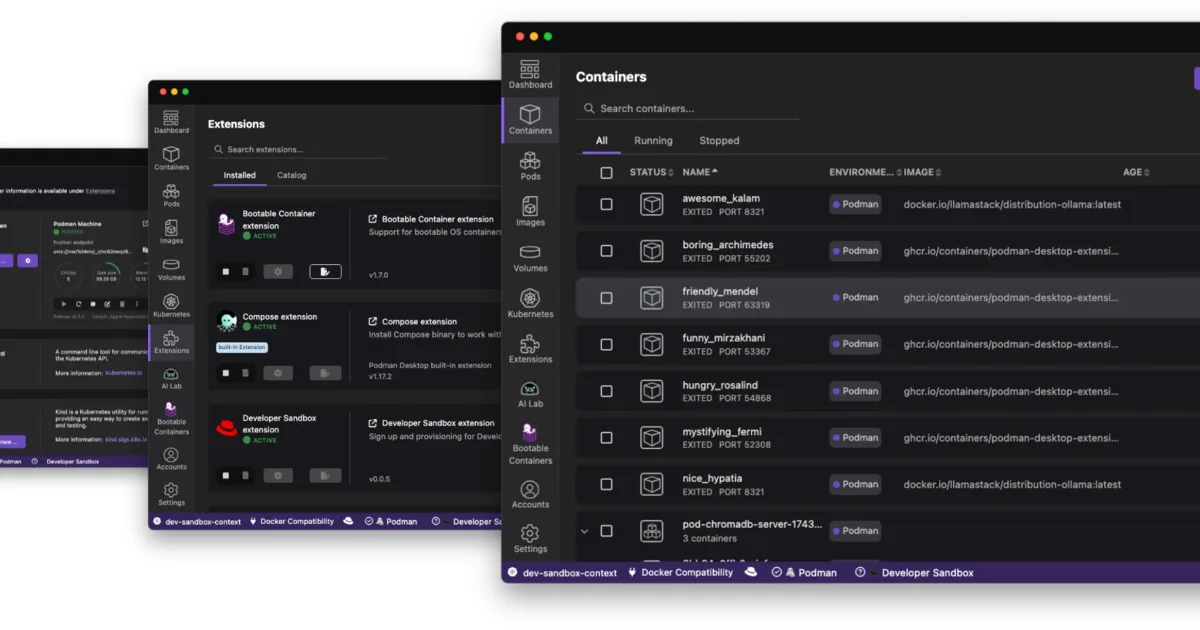Open Accounts in the Containers window sidebar
The height and width of the screenshot is (630, 1200).
click(x=530, y=494)
